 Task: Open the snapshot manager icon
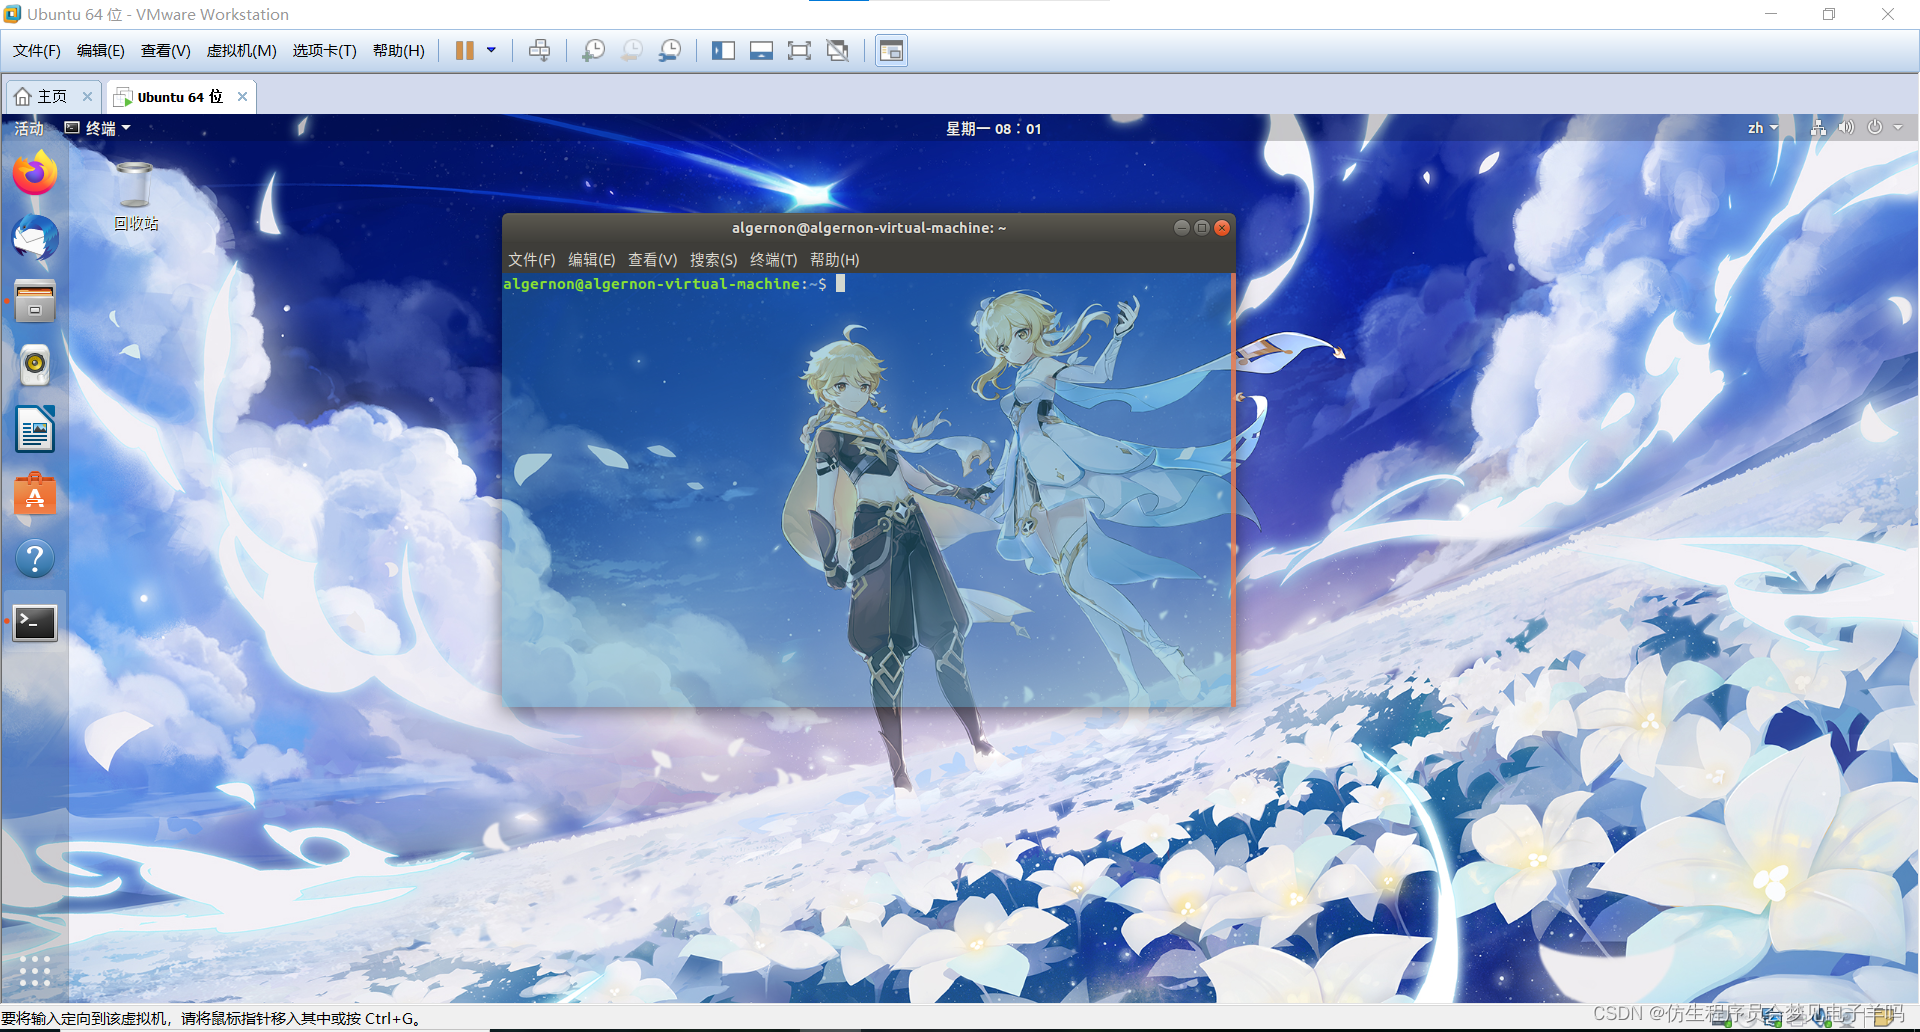(670, 51)
